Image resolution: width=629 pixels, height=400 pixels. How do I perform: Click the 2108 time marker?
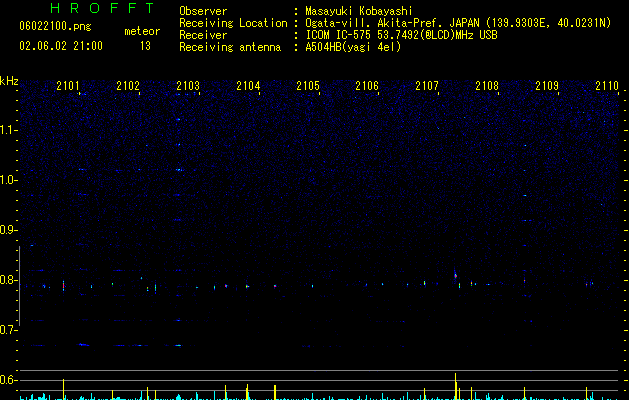tap(487, 86)
